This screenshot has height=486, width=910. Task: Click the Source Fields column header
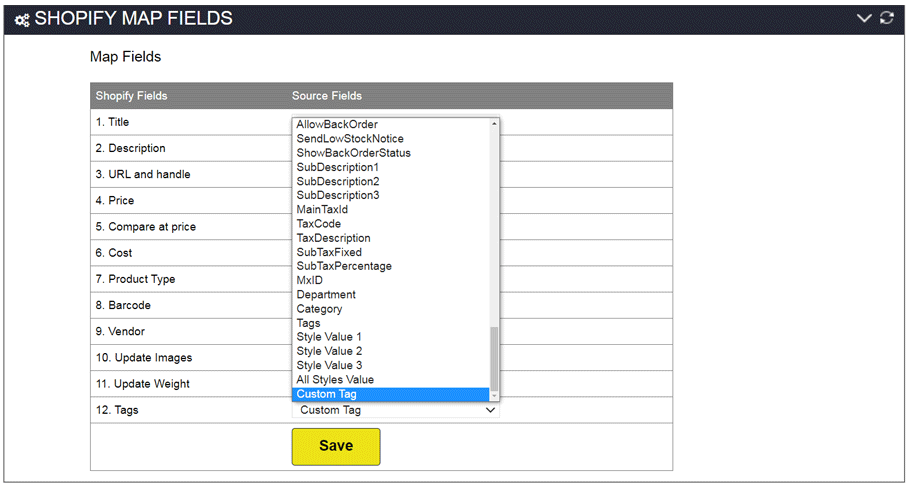point(327,96)
